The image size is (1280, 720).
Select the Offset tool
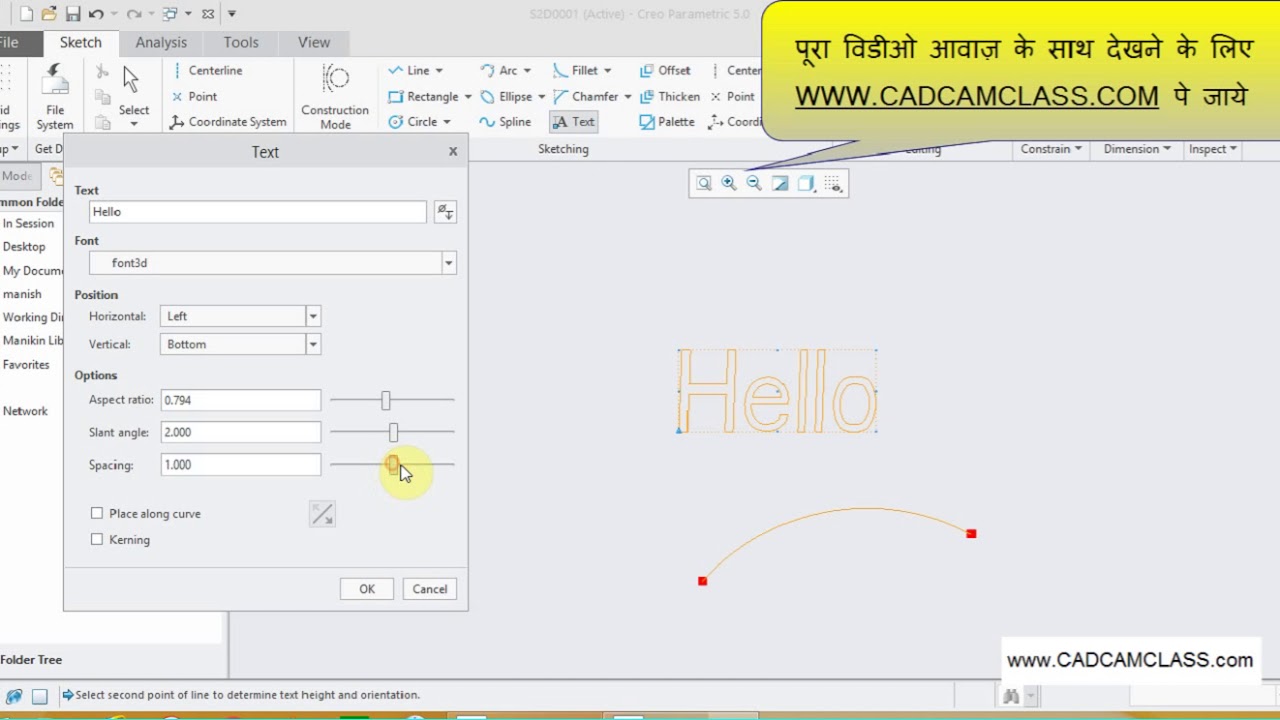[665, 71]
